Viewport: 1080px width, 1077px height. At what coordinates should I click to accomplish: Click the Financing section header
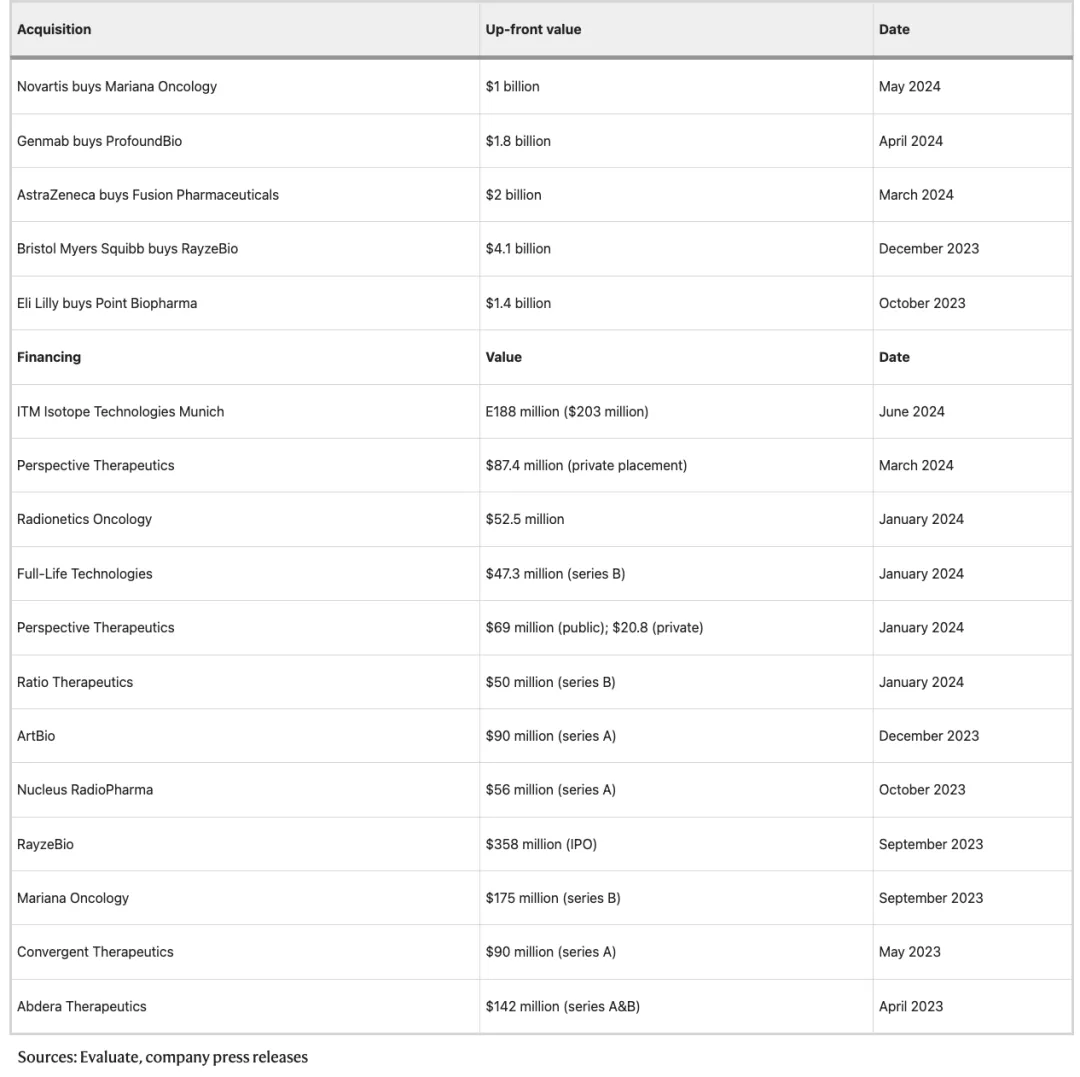[x=49, y=357]
